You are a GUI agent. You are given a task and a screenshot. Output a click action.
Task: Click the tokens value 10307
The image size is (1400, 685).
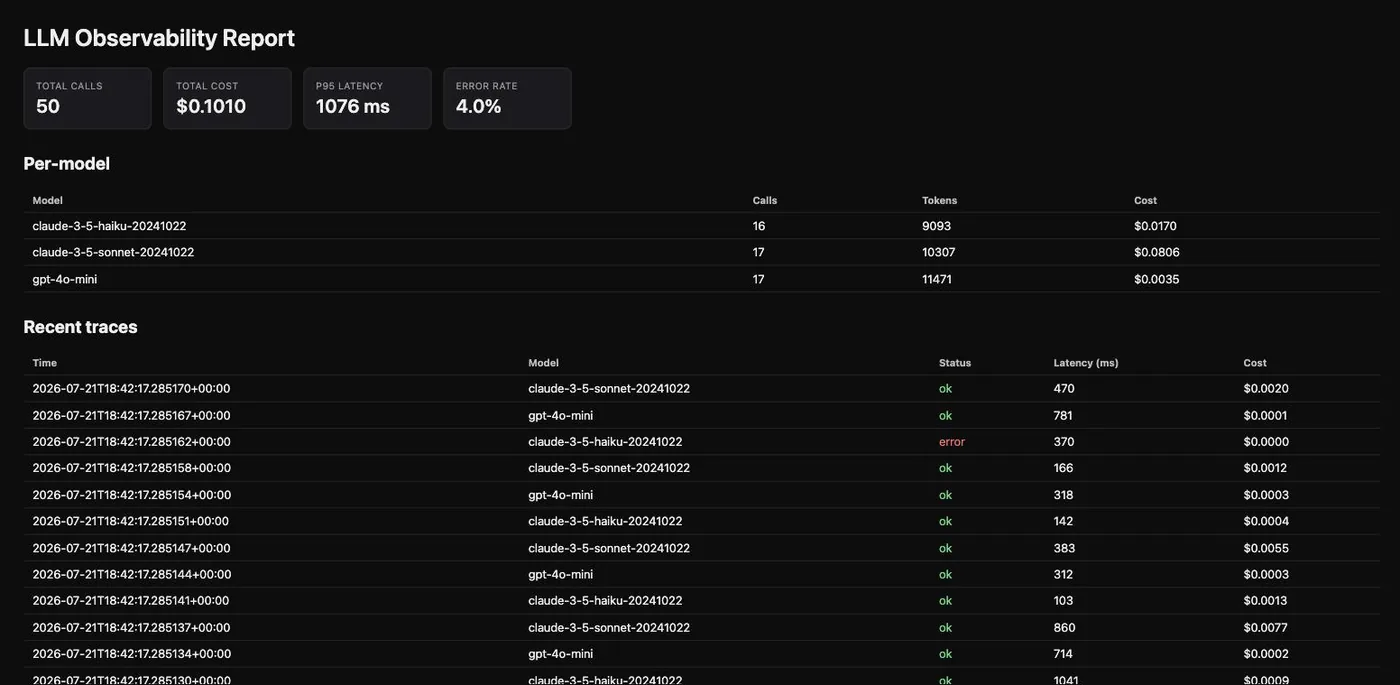[x=939, y=252]
